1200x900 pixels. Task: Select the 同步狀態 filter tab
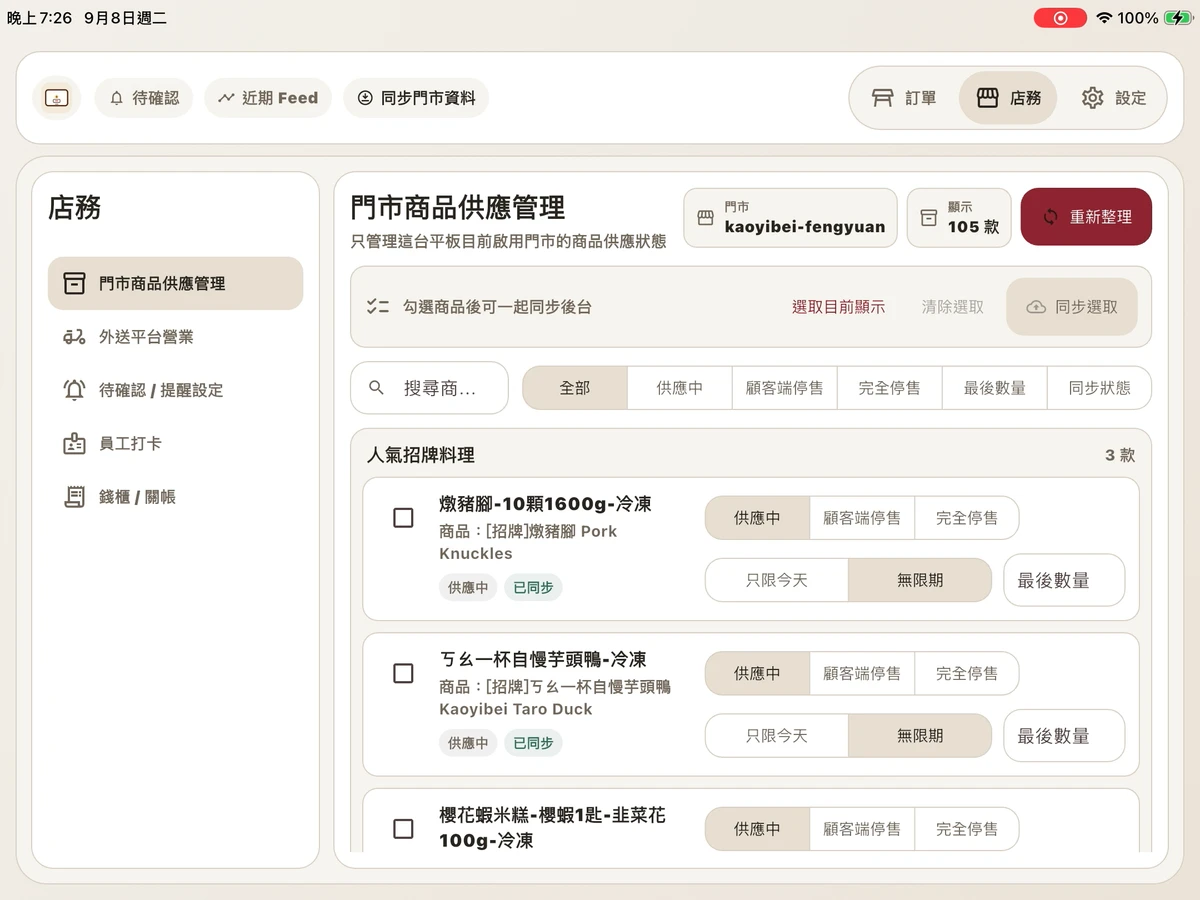click(x=1100, y=388)
